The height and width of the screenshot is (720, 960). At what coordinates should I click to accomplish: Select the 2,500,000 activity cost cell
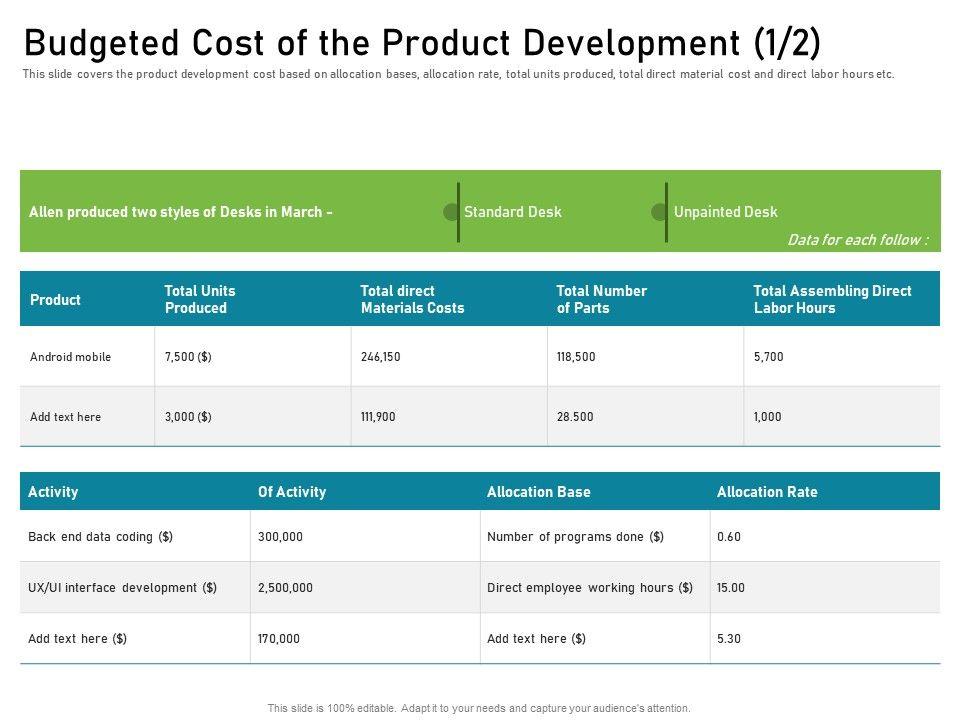[x=285, y=588]
